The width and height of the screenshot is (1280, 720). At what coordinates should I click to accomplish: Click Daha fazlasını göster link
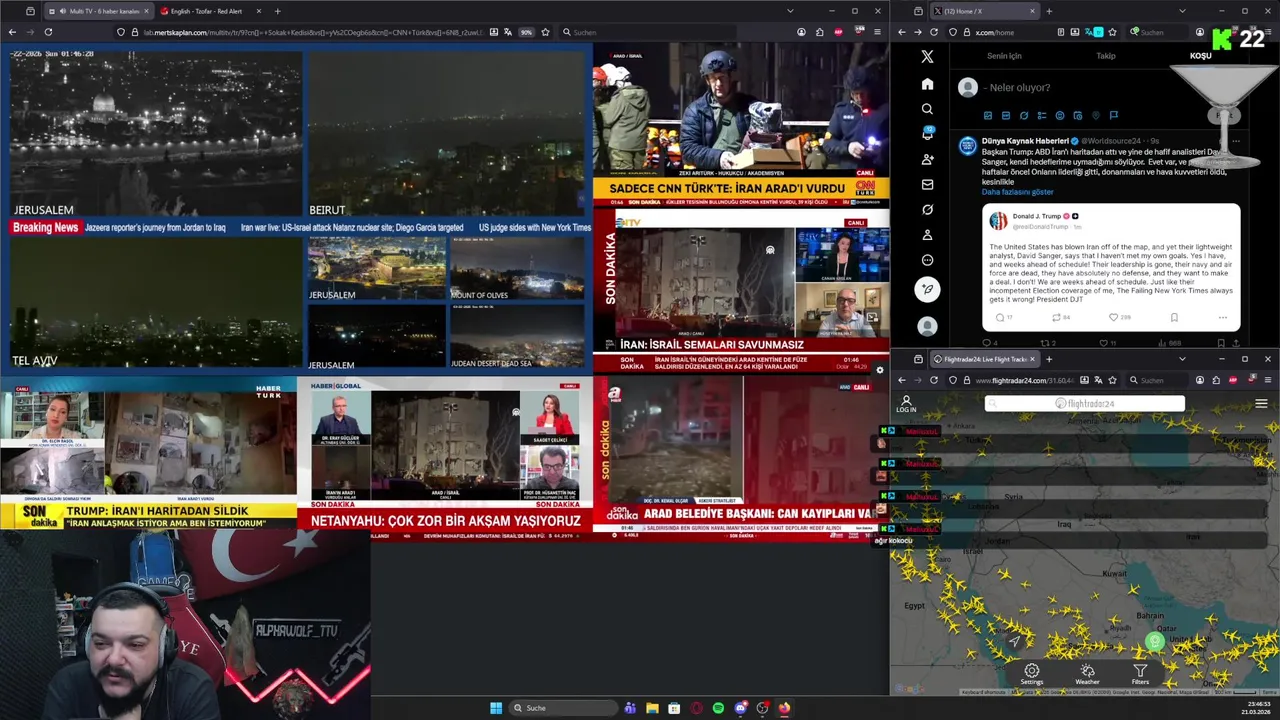tap(1018, 192)
